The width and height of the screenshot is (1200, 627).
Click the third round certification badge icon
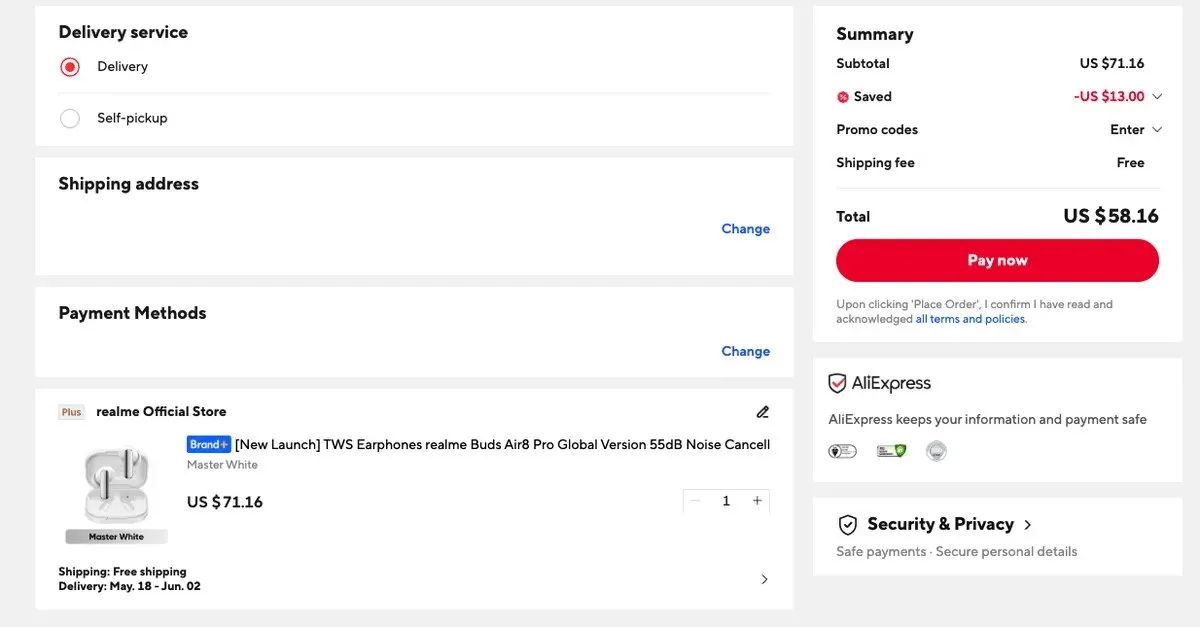click(936, 451)
